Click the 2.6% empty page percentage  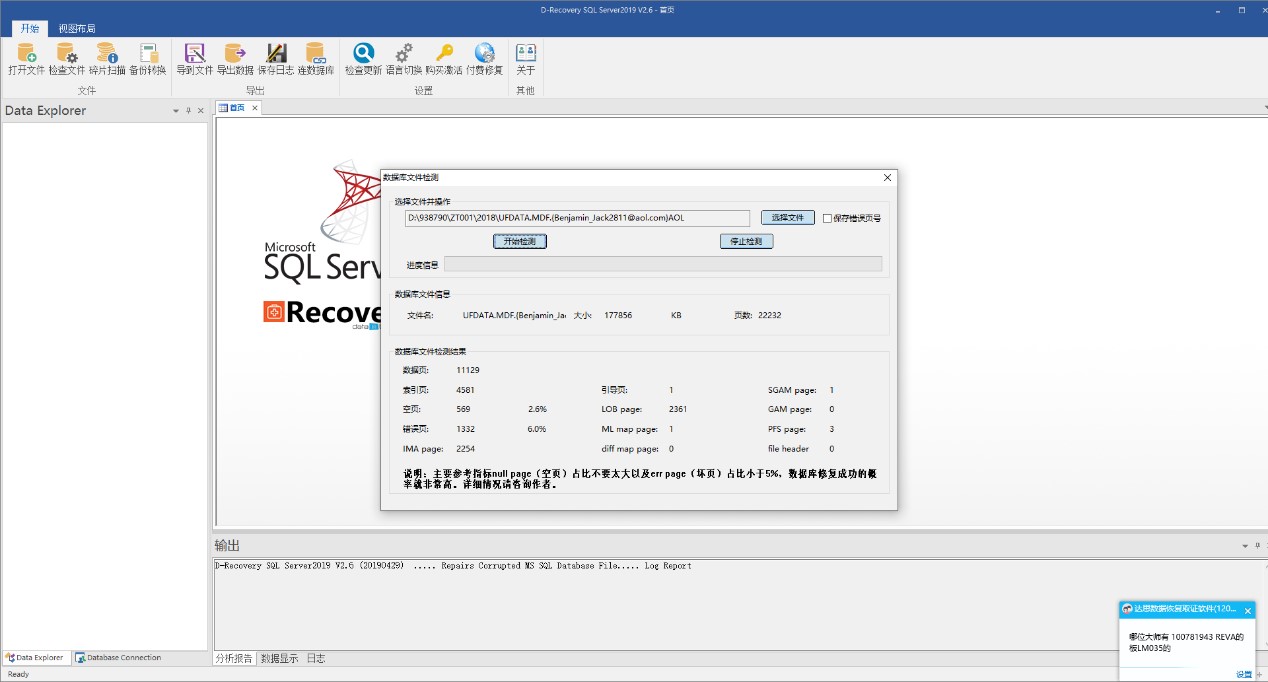tap(537, 409)
